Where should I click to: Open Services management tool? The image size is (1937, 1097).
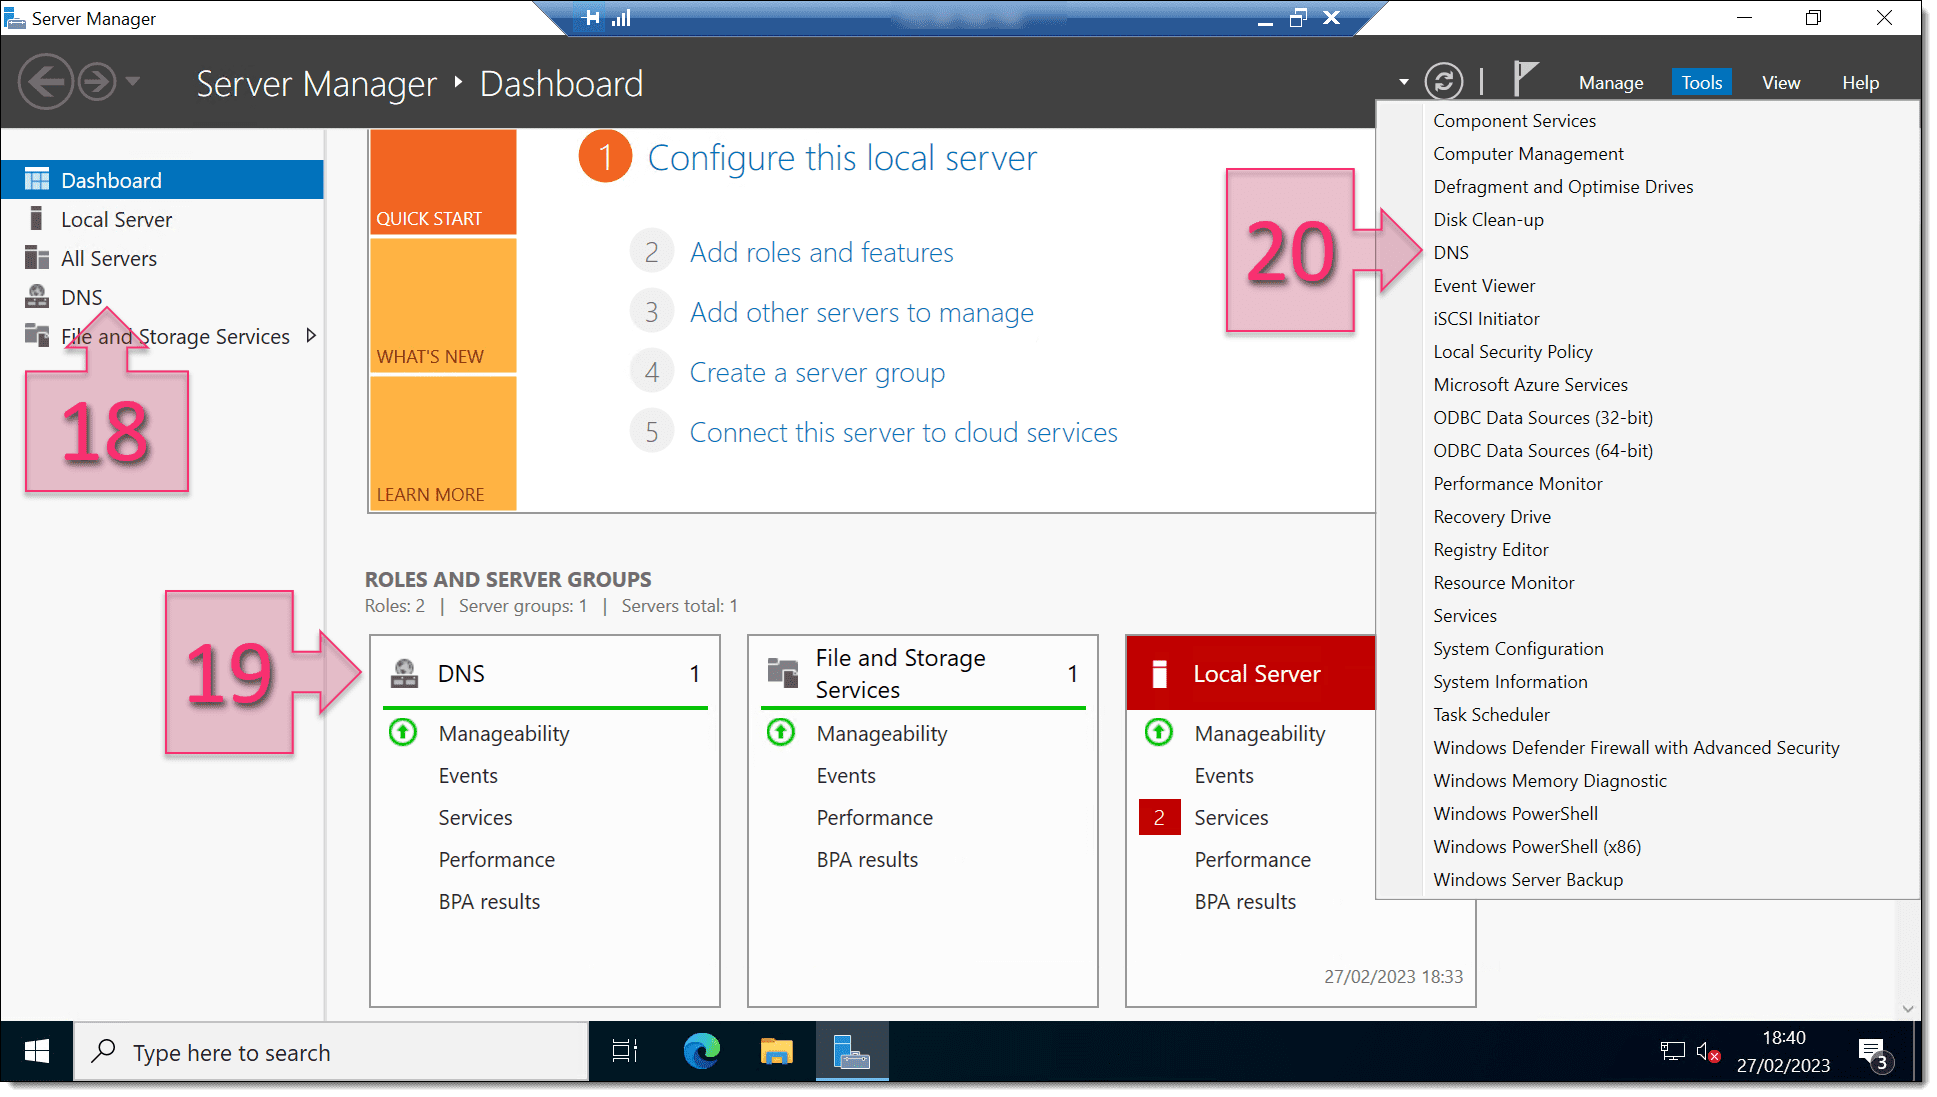click(1463, 614)
